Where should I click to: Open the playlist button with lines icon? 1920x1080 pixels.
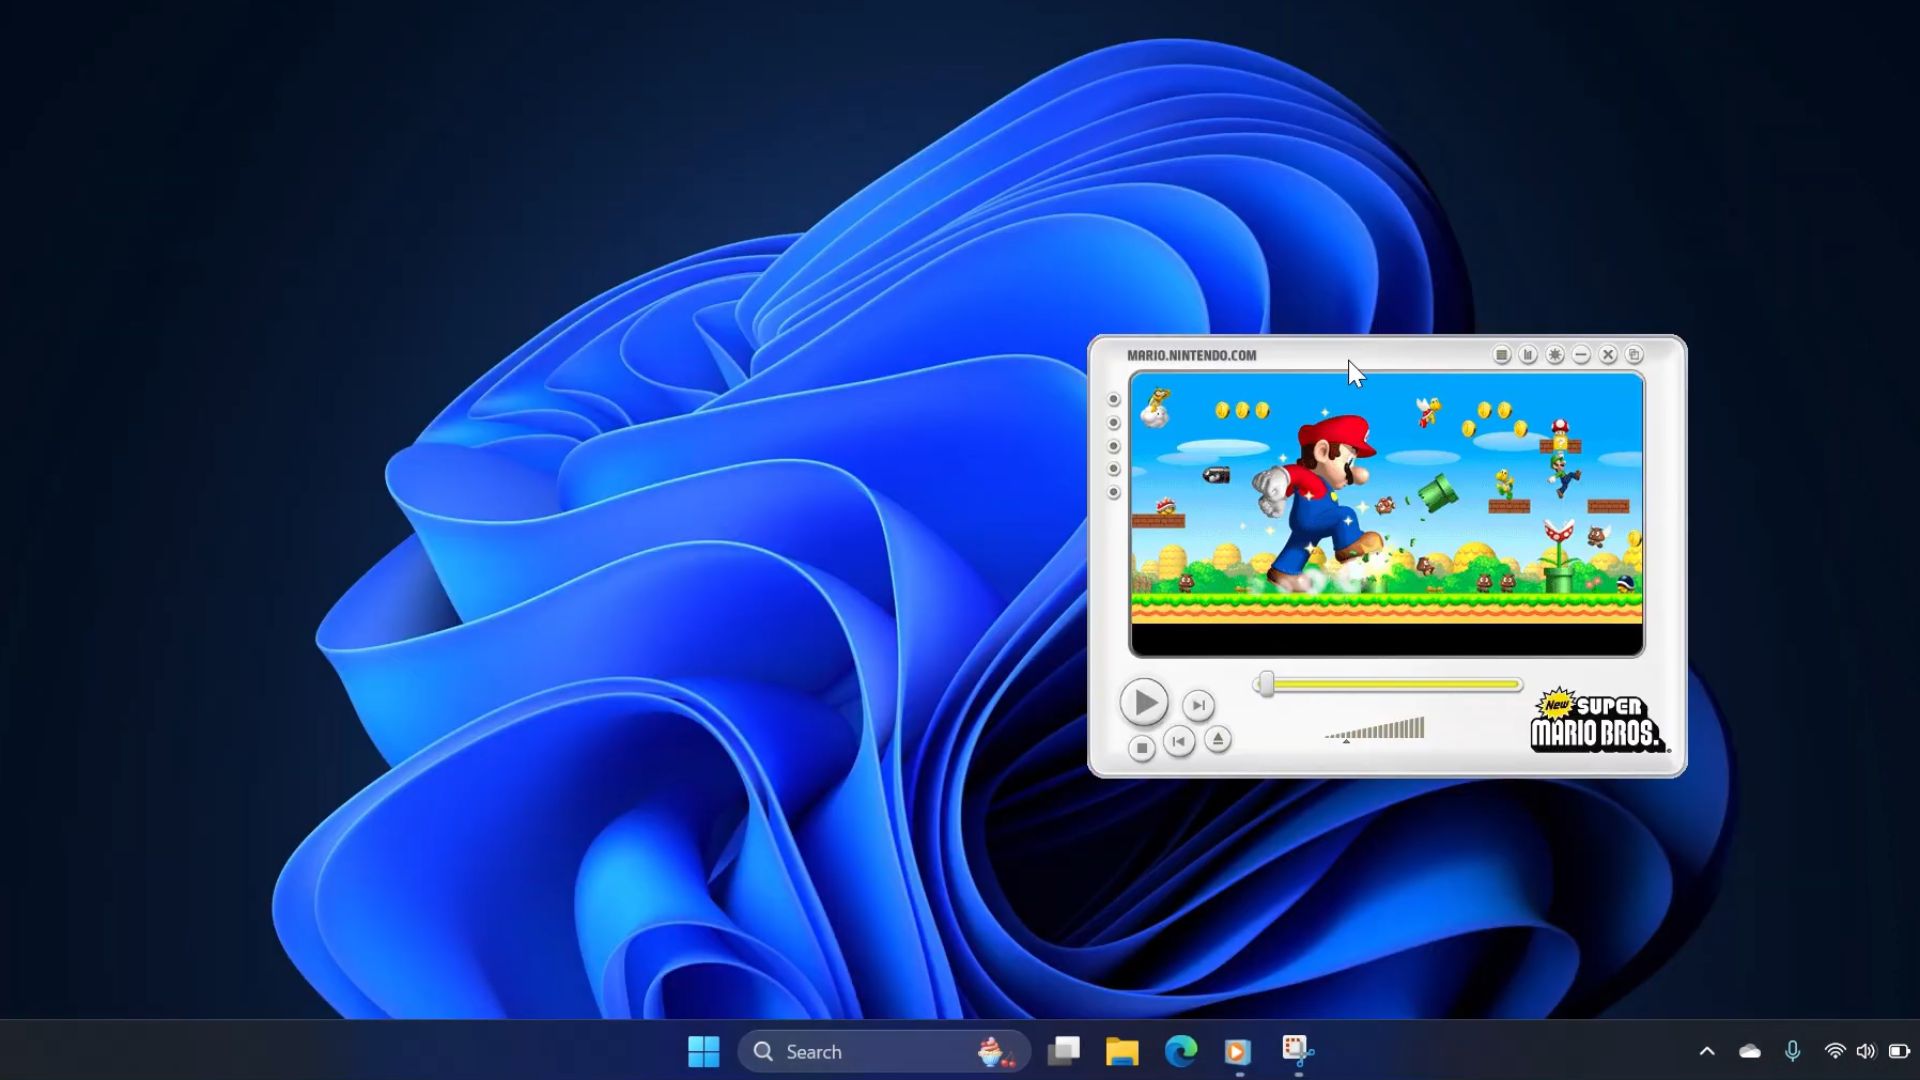point(1501,355)
